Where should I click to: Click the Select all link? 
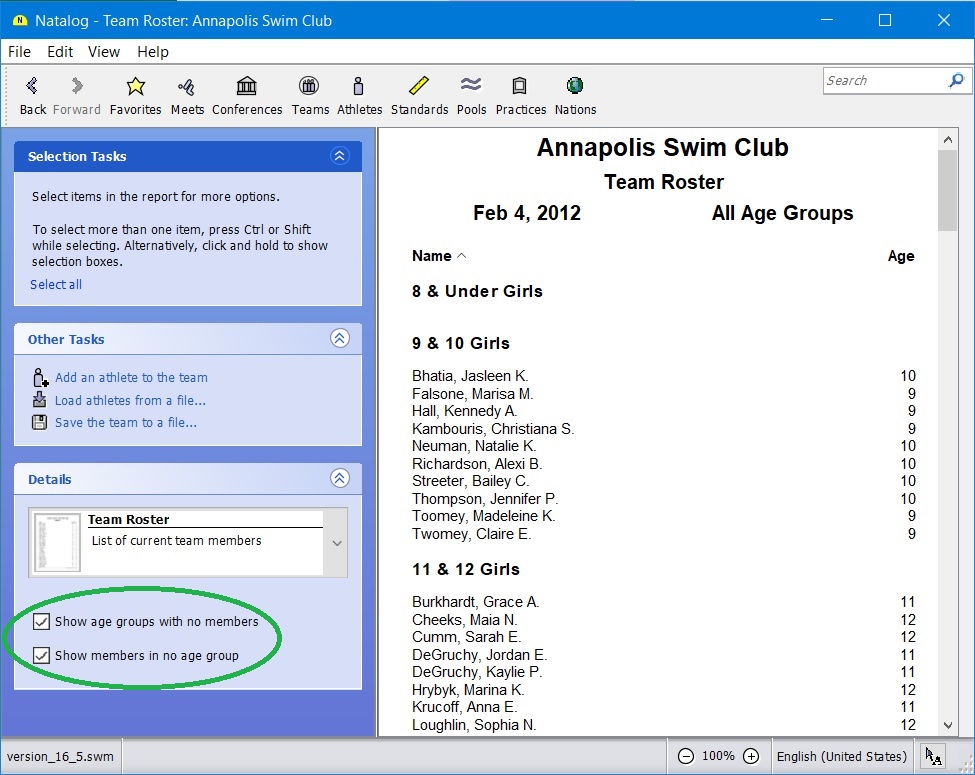point(56,285)
